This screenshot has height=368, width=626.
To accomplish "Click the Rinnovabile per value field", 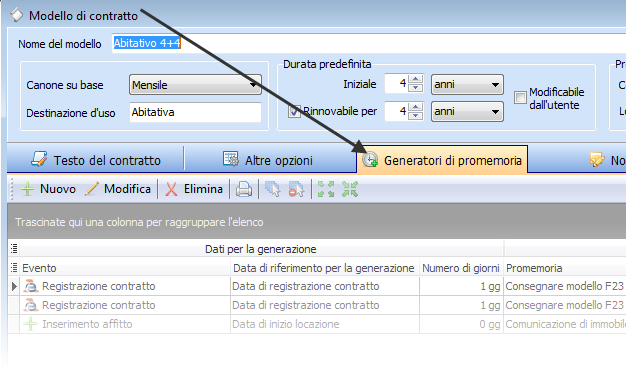I will point(396,111).
